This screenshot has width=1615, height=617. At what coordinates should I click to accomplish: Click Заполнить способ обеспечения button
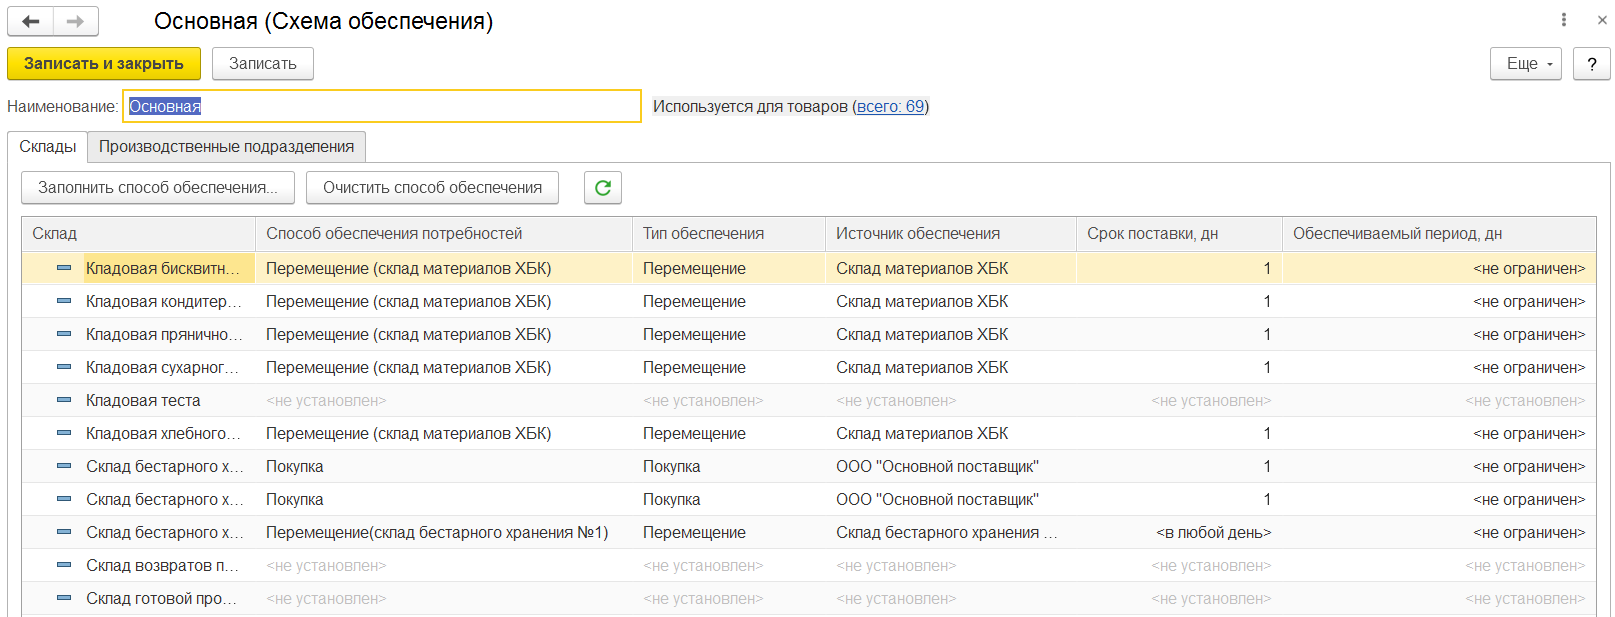(x=157, y=187)
